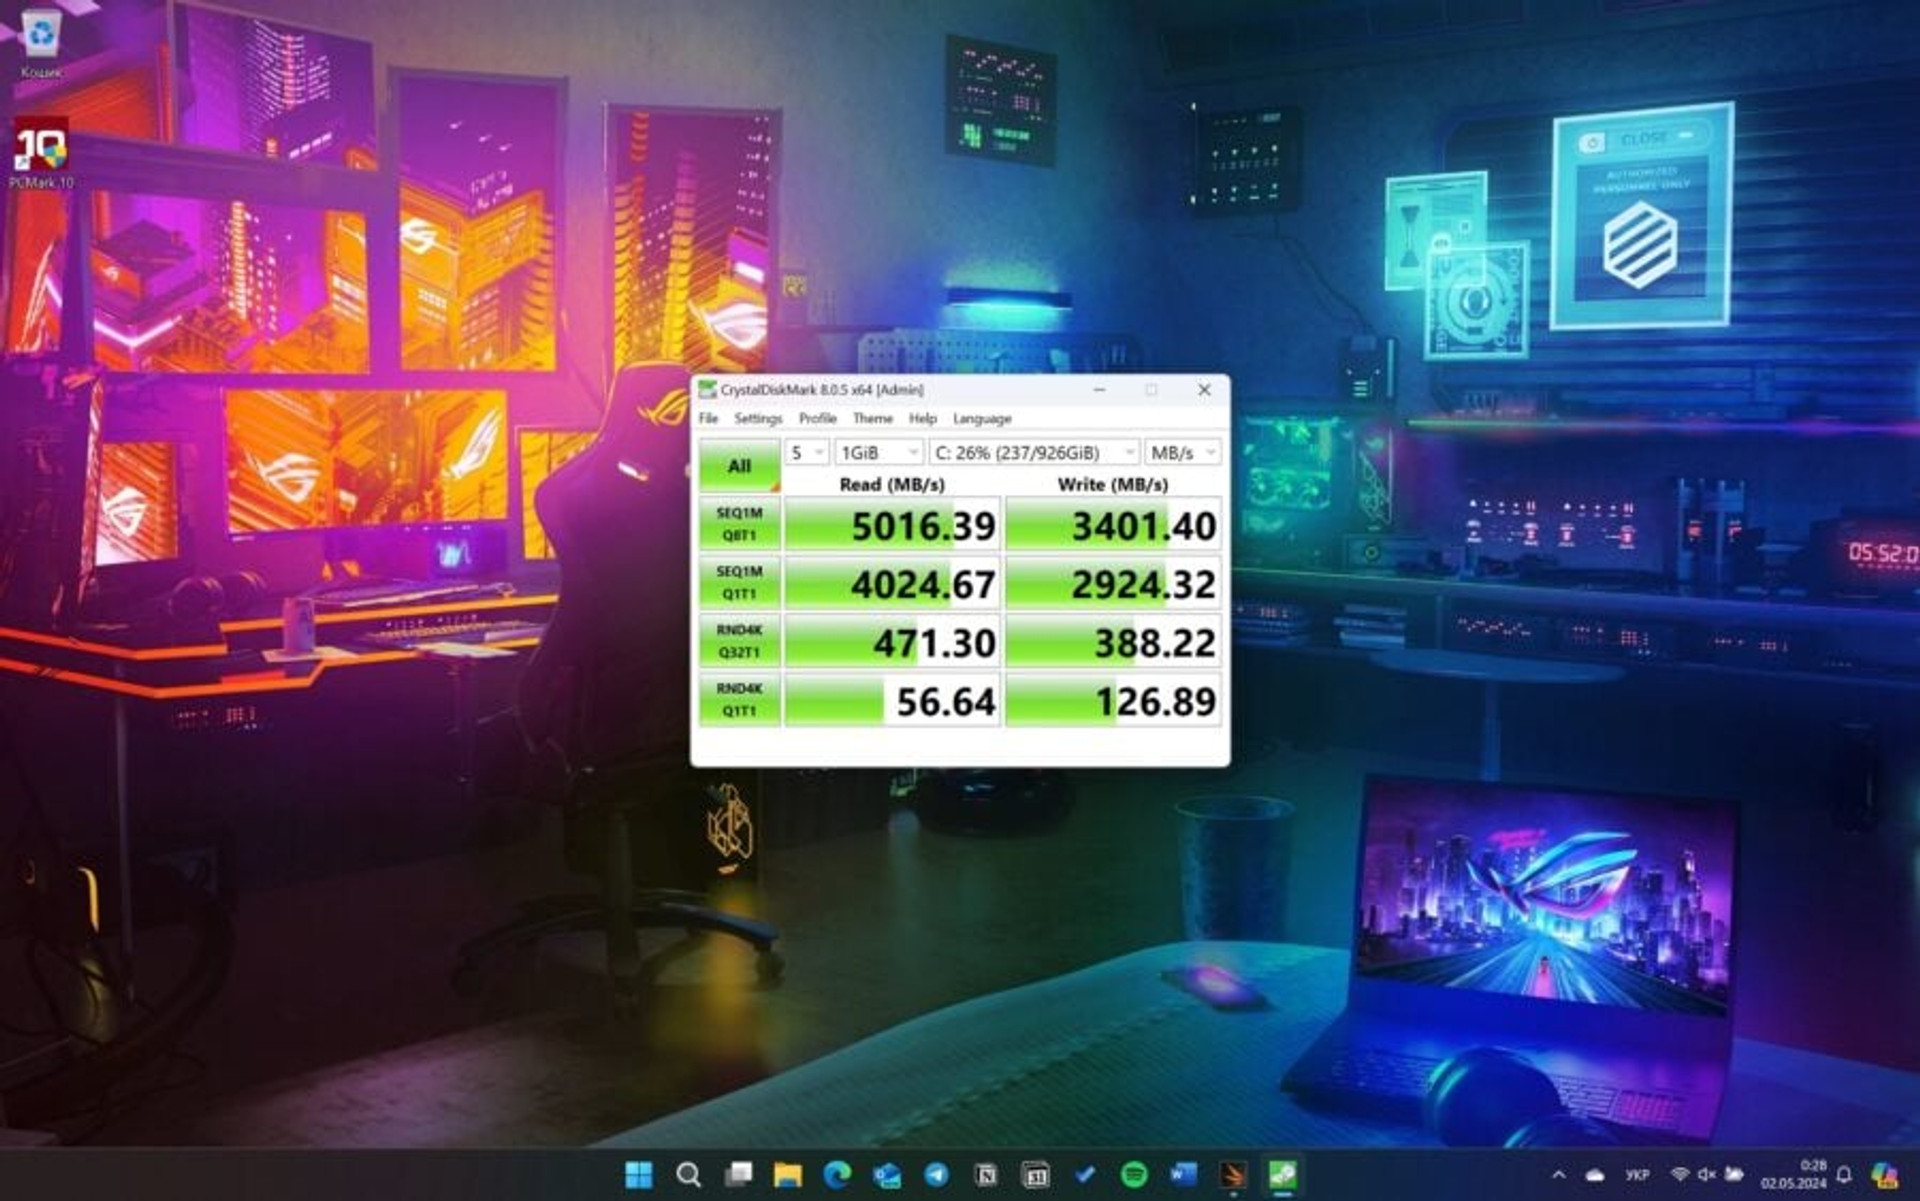
Task: Open the clock showing 02.05.2024
Action: pyautogui.click(x=1794, y=1175)
